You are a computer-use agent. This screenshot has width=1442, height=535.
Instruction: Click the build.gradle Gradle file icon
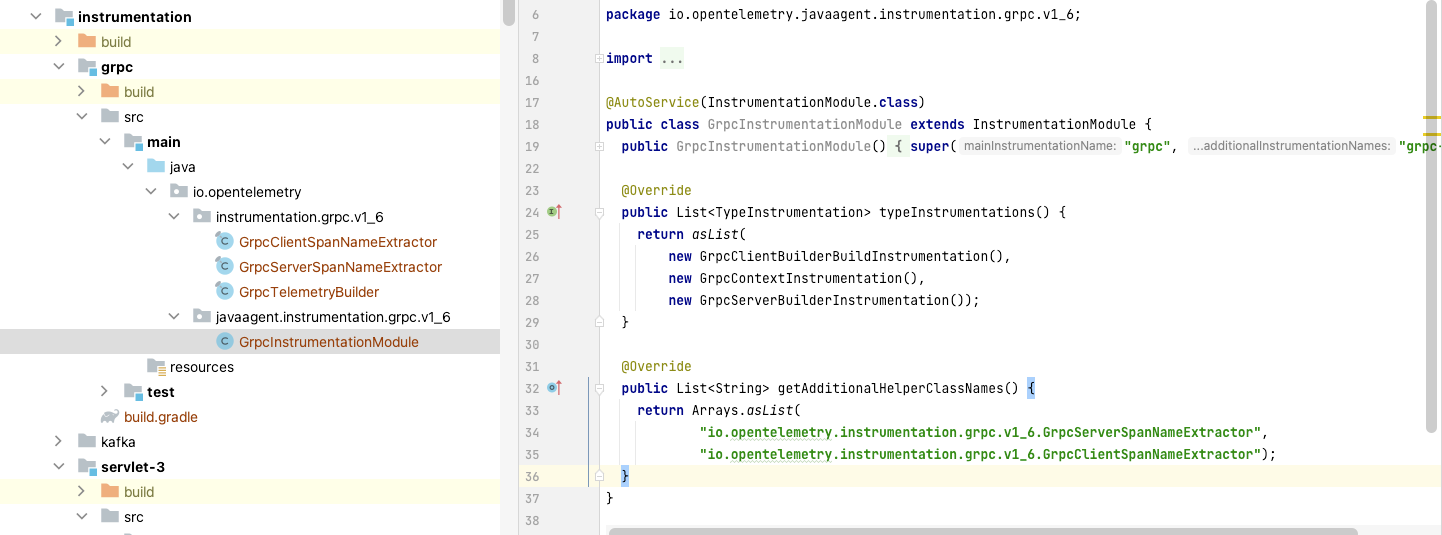click(x=110, y=417)
